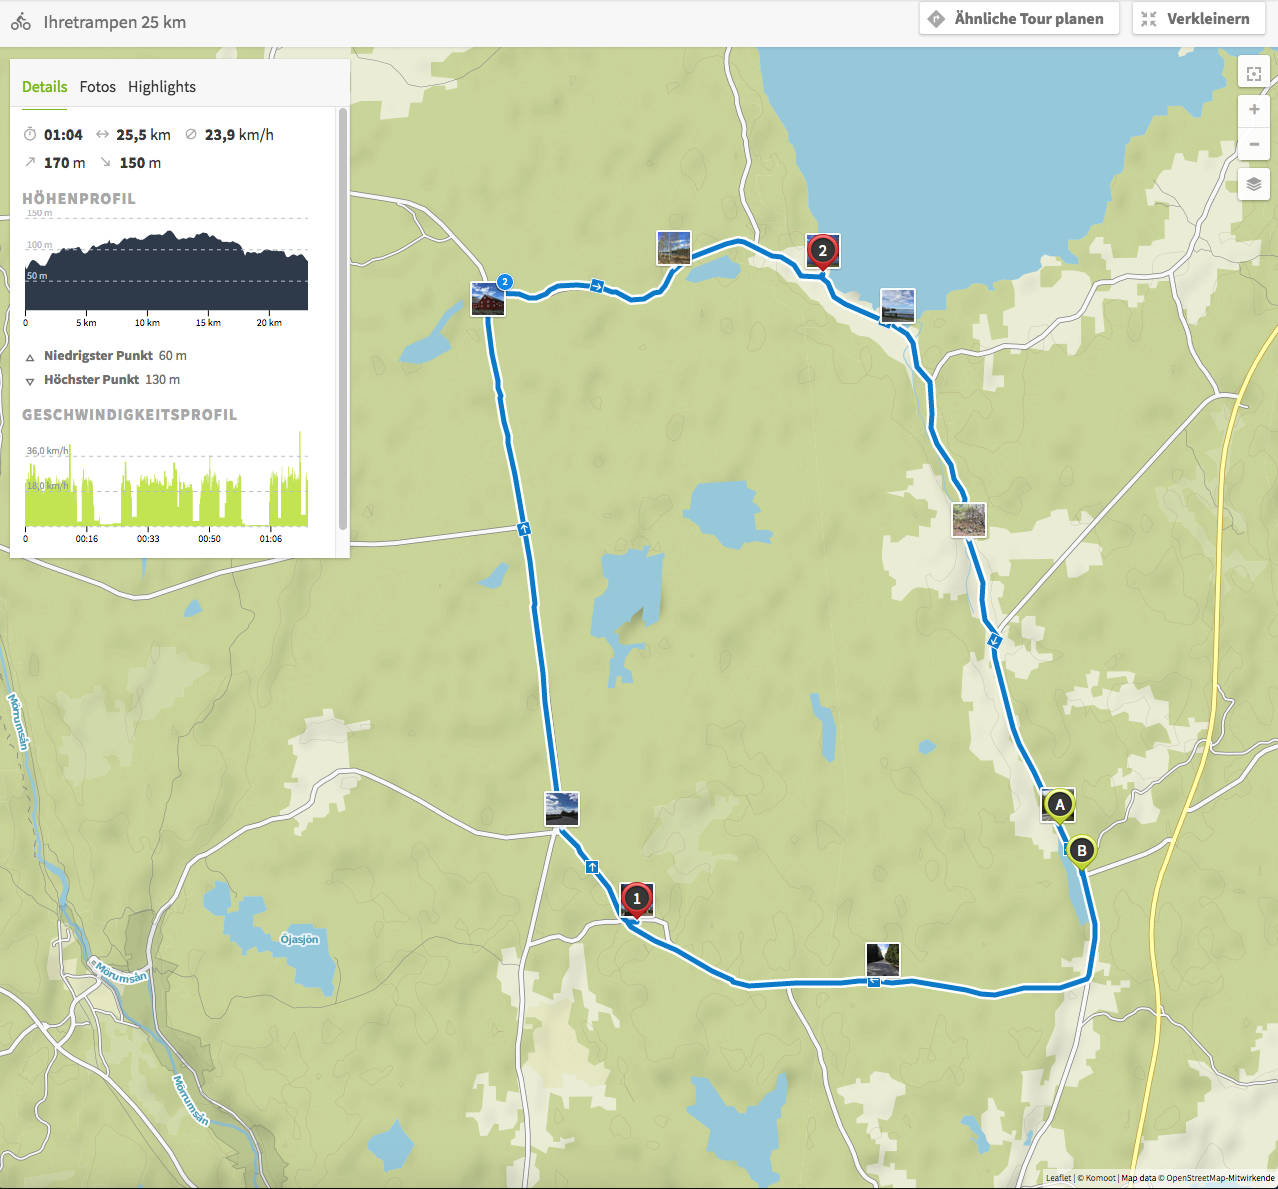
Task: Open the Highlights tab
Action: click(162, 87)
